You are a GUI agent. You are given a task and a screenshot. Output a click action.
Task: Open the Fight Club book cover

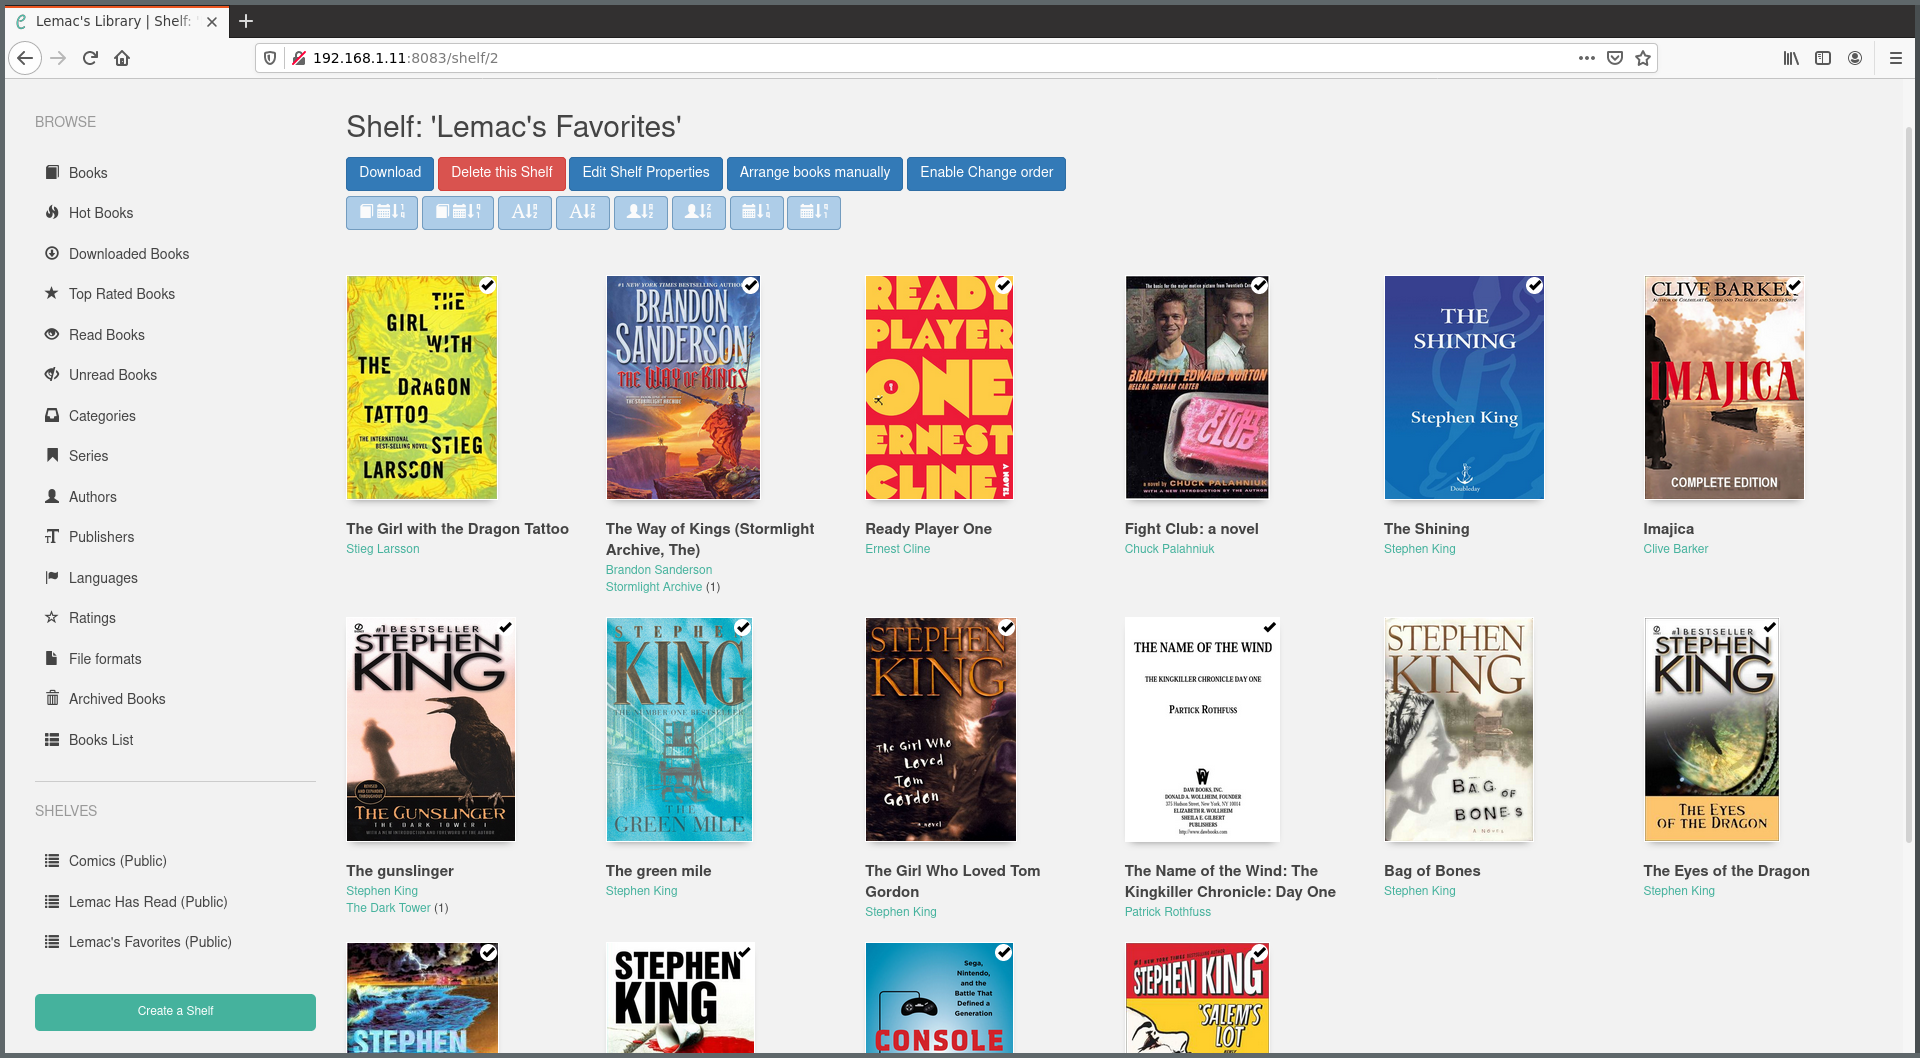[x=1197, y=388]
